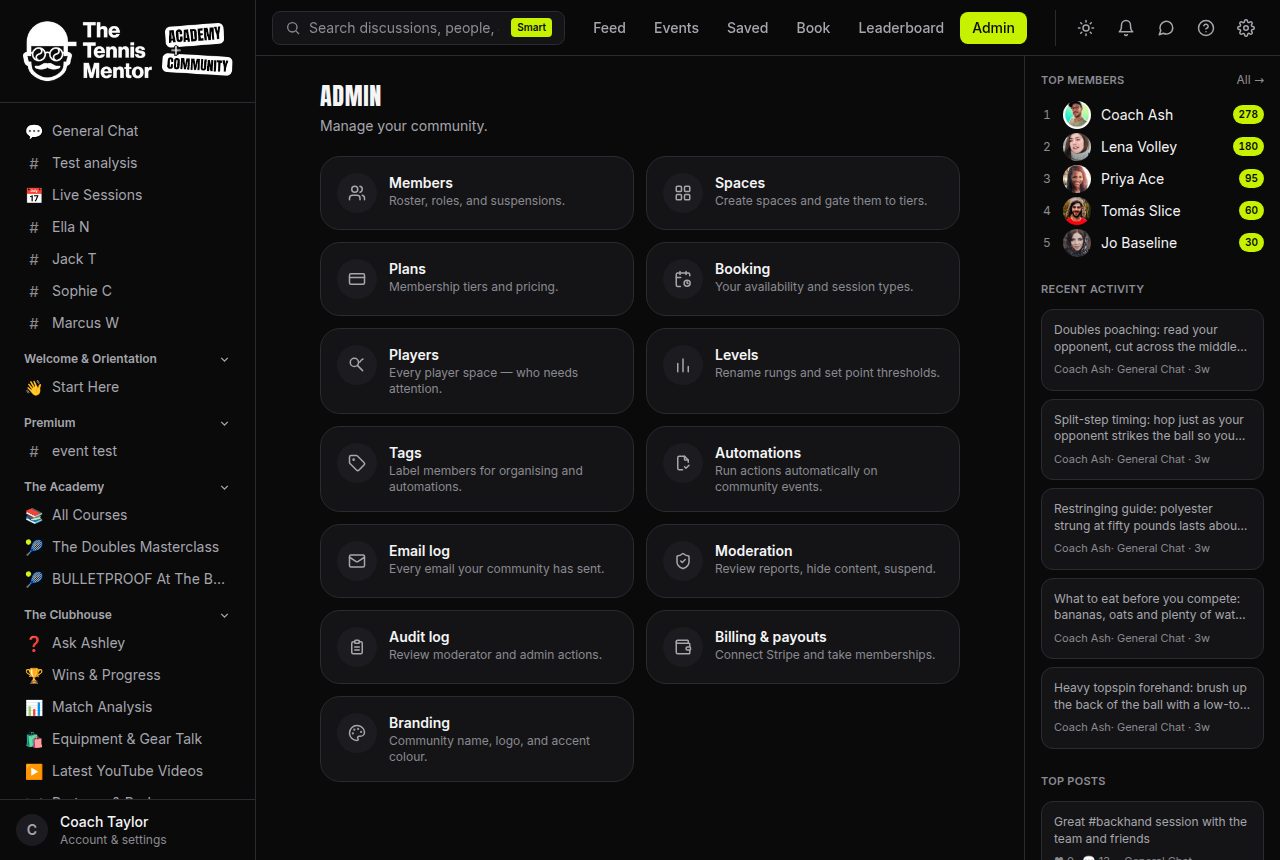This screenshot has height=860, width=1280.
Task: Open Jack T player space
Action: point(127,259)
